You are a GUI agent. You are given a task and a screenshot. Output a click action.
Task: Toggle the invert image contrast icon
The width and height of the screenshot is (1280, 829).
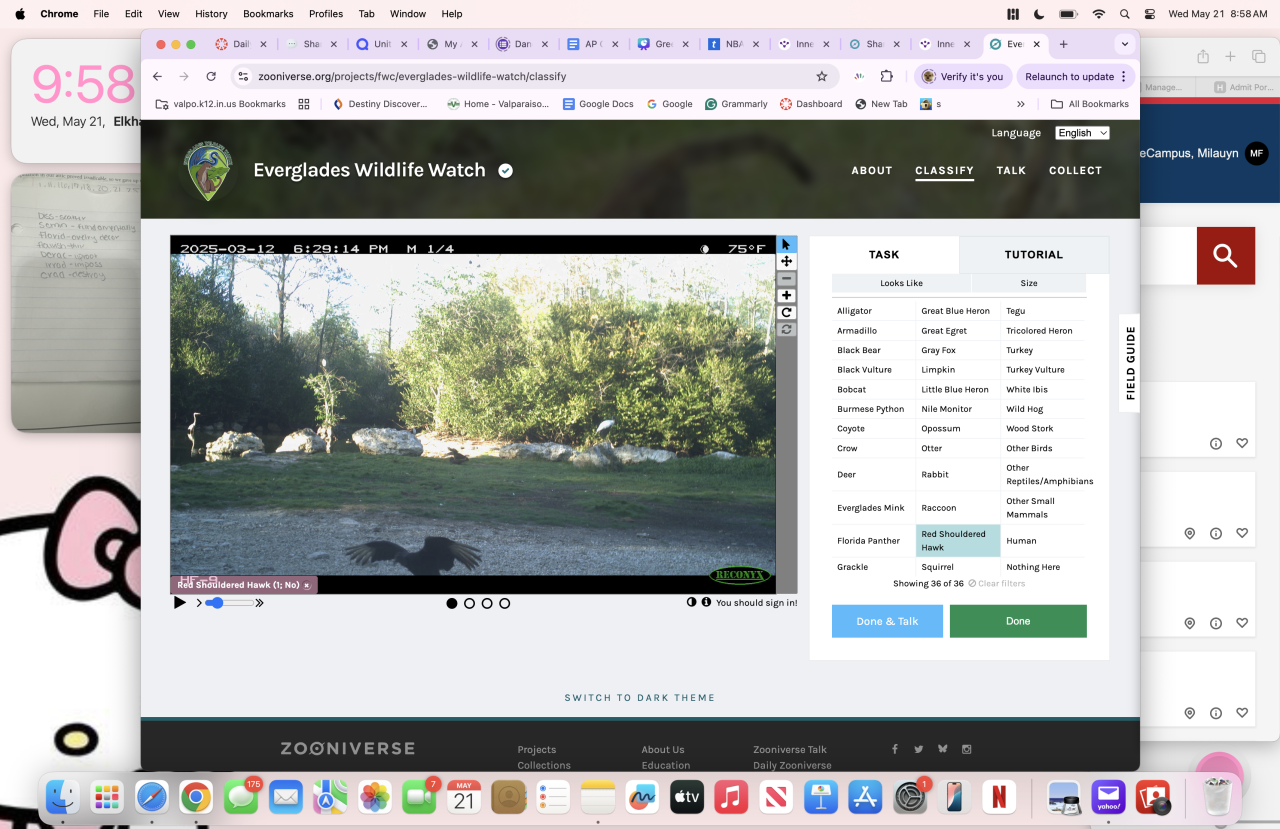(x=691, y=603)
